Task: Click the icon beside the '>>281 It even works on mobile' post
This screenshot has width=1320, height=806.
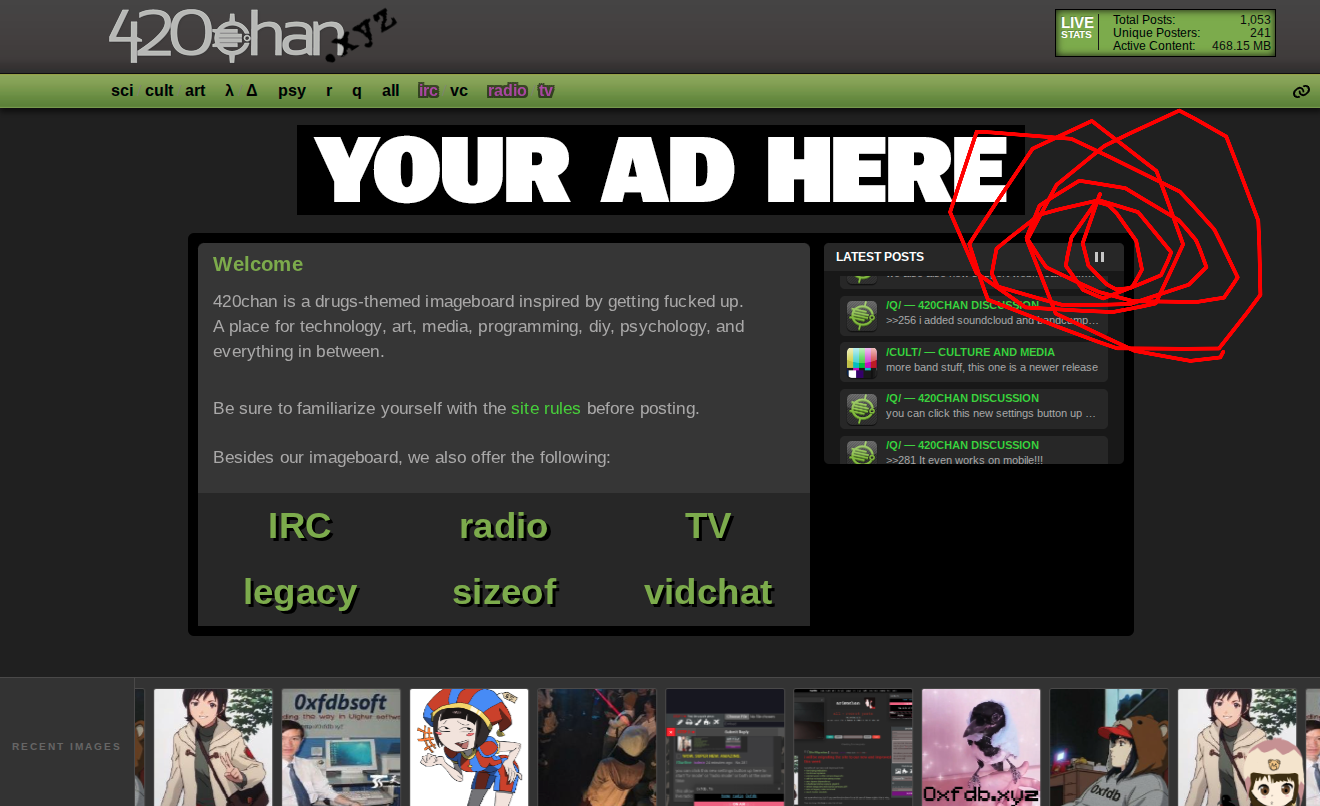Action: pos(861,452)
